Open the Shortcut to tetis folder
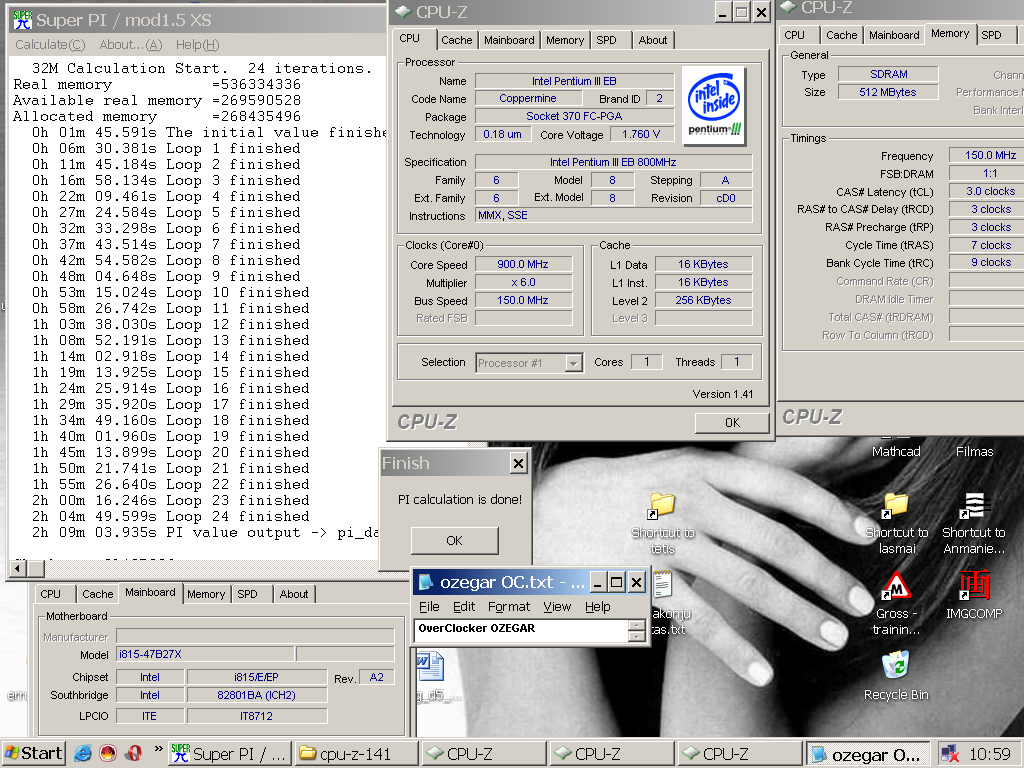This screenshot has width=1024, height=768. point(662,522)
